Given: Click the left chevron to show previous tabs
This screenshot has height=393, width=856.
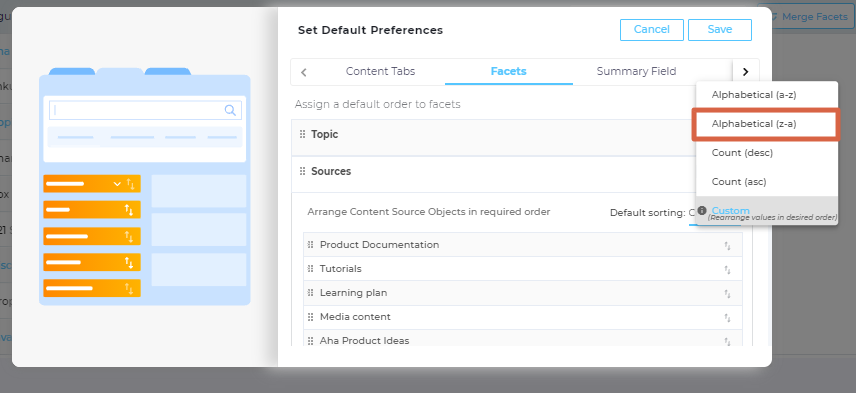Looking at the screenshot, I should (x=304, y=72).
